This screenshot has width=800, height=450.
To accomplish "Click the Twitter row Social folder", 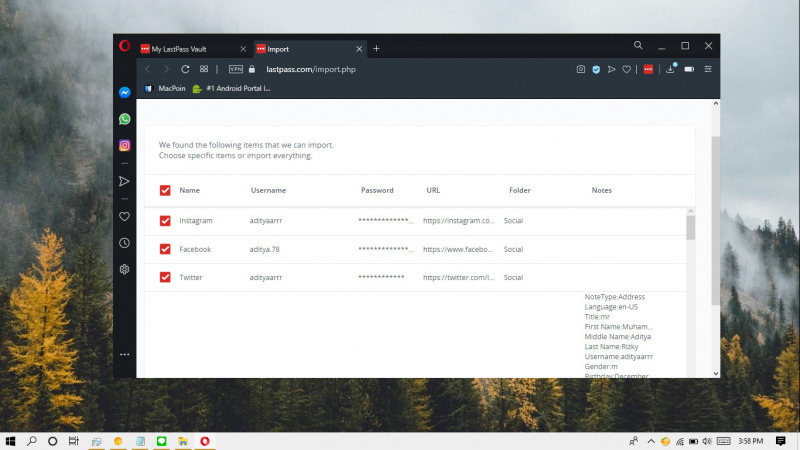I will click(513, 278).
